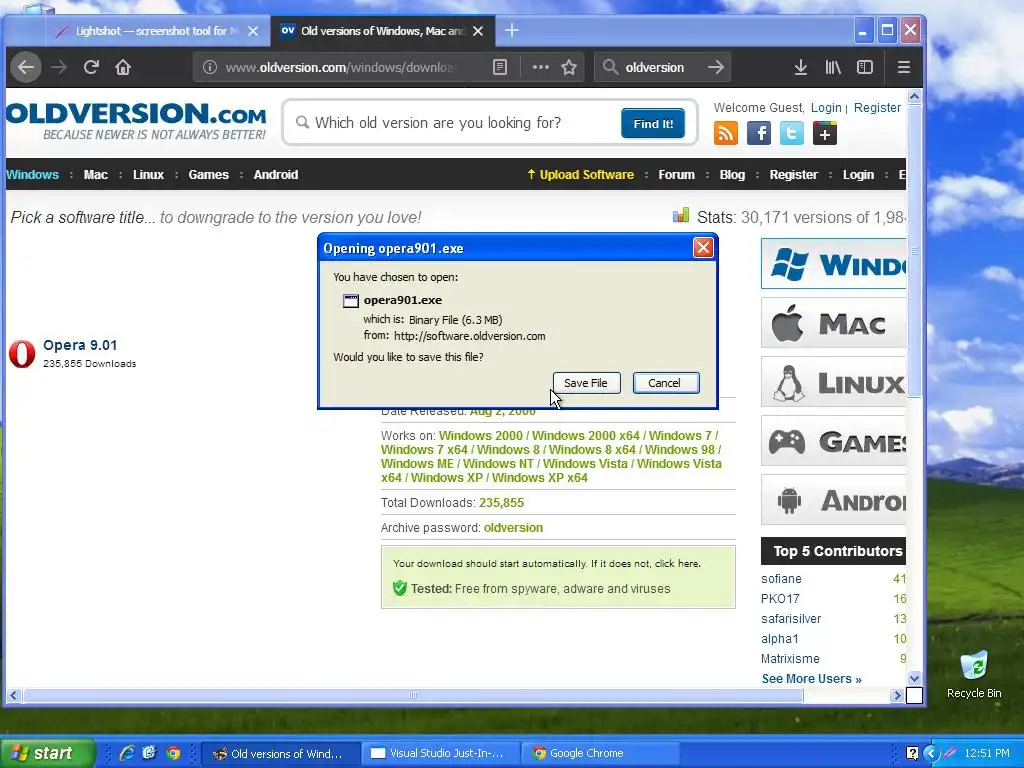Toggle reader view icon in address bar
Screen dimensions: 1024x768
coord(500,67)
